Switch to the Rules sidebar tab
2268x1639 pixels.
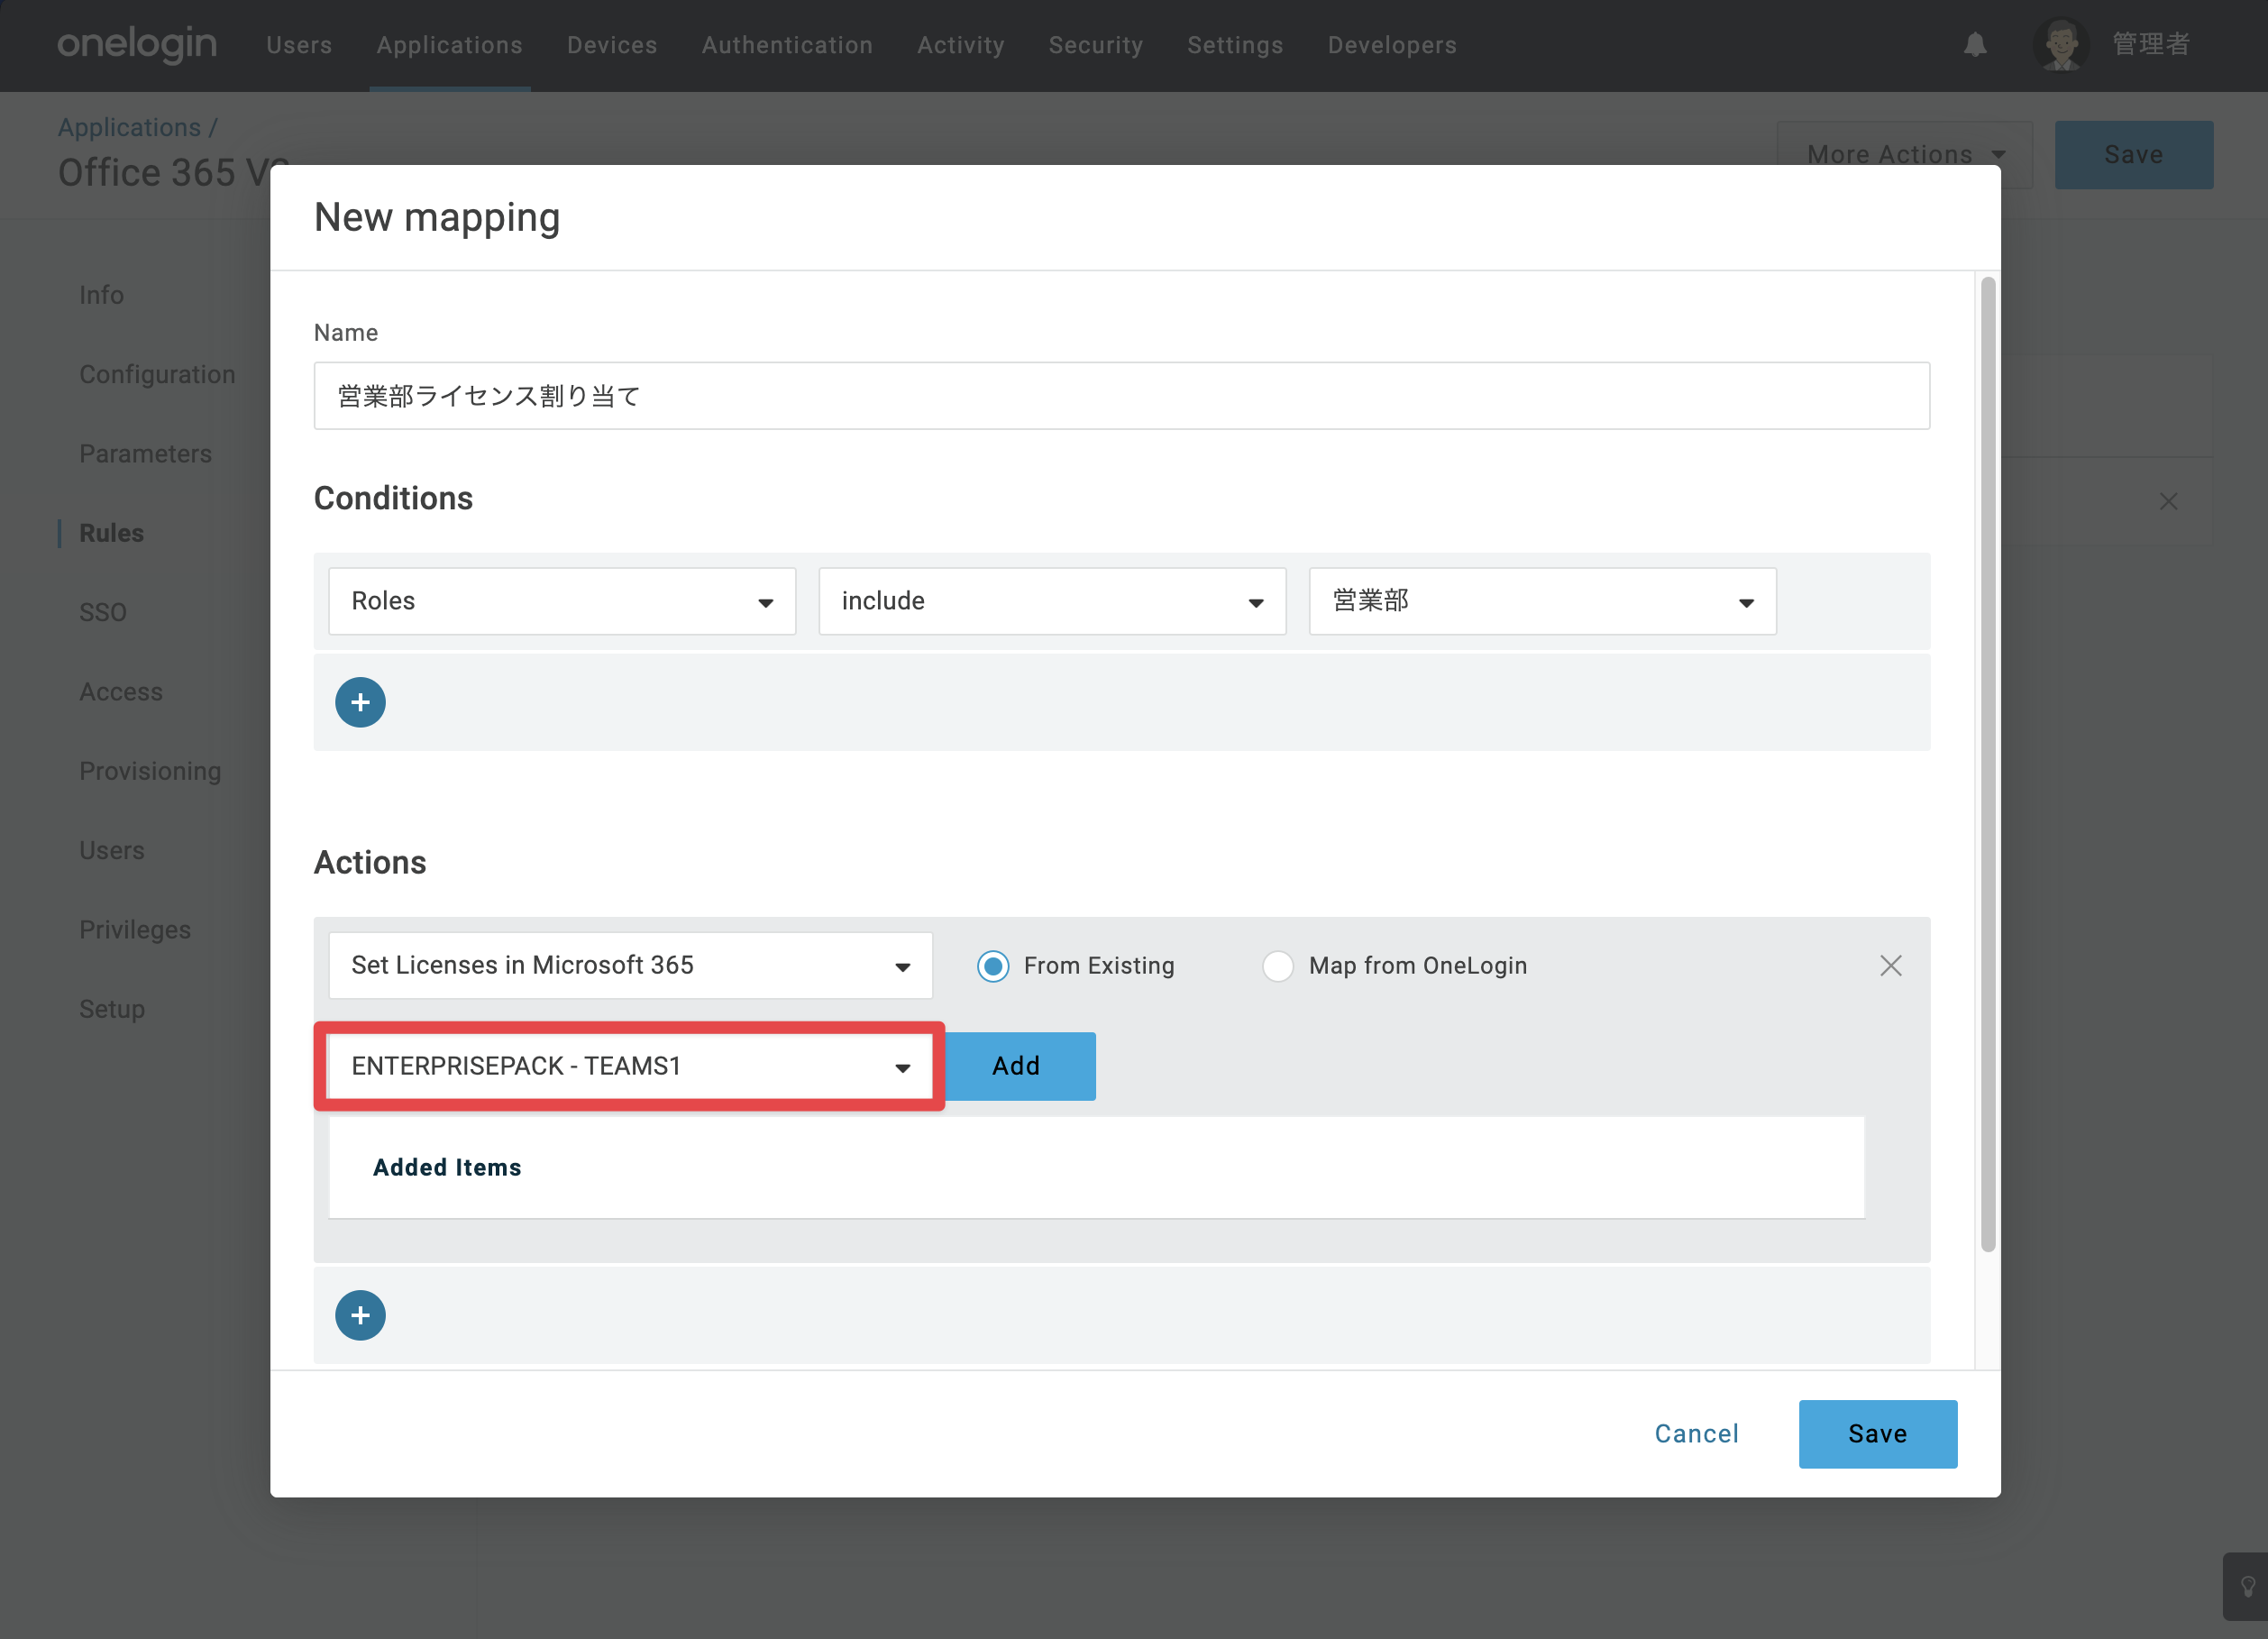(x=111, y=533)
